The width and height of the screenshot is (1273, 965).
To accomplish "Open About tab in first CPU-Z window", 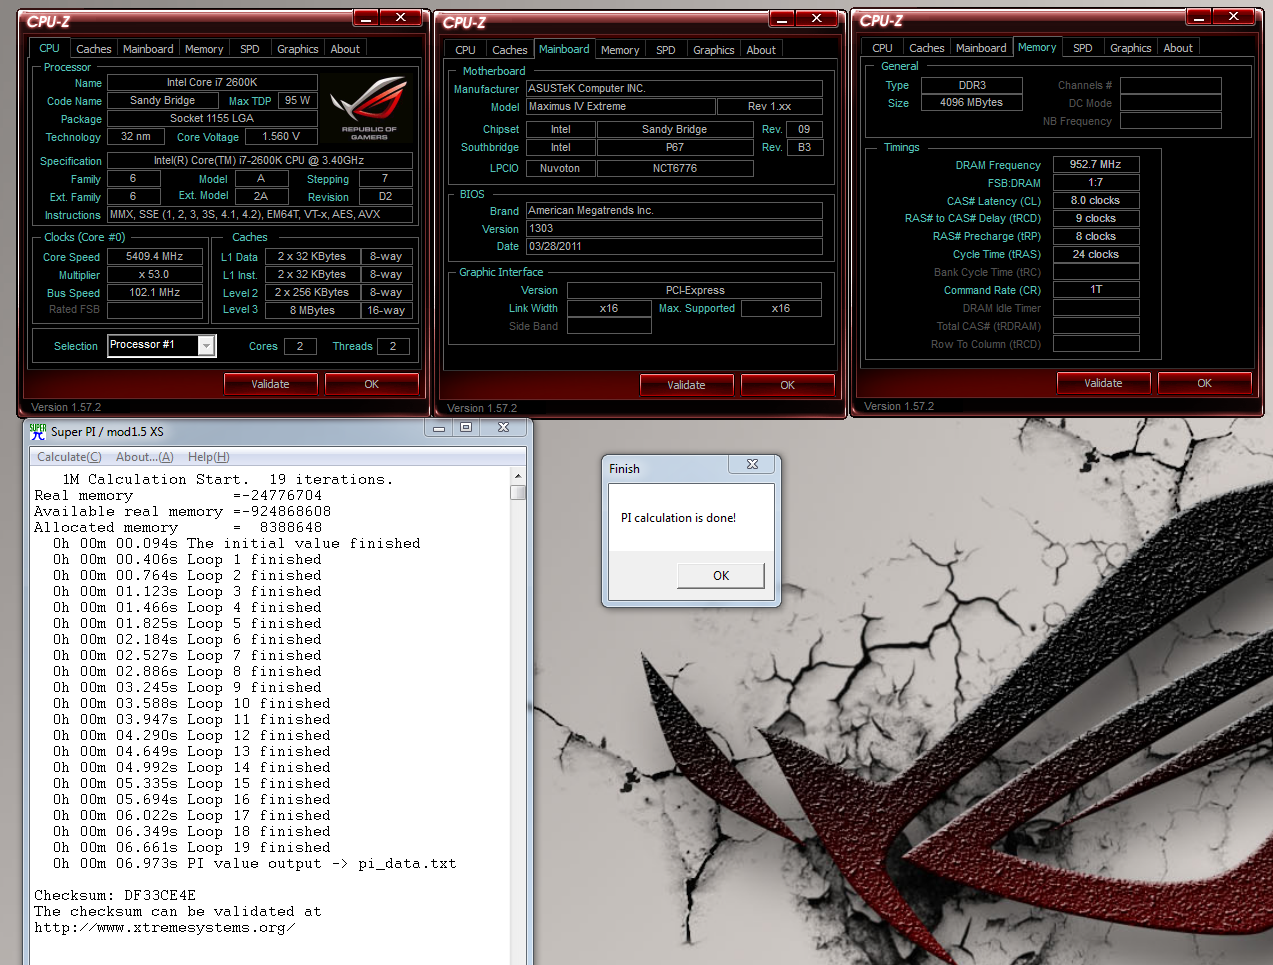I will [345, 49].
